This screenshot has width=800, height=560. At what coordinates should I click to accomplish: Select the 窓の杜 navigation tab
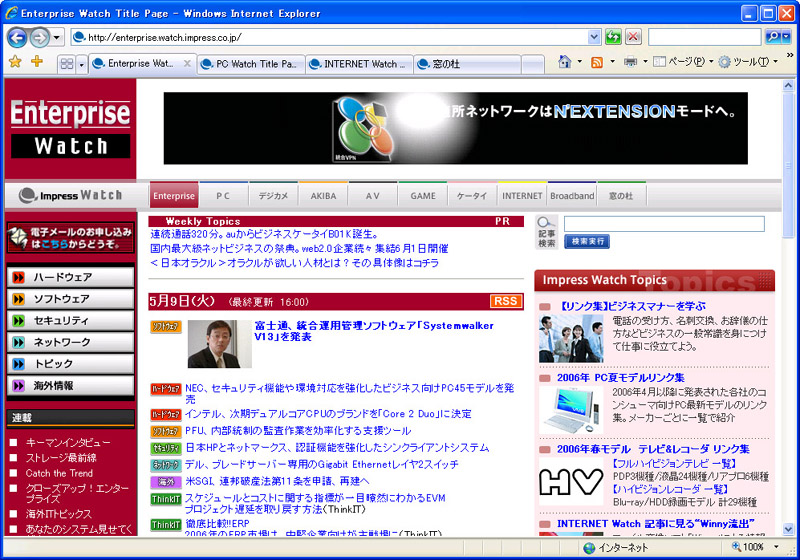pos(621,195)
